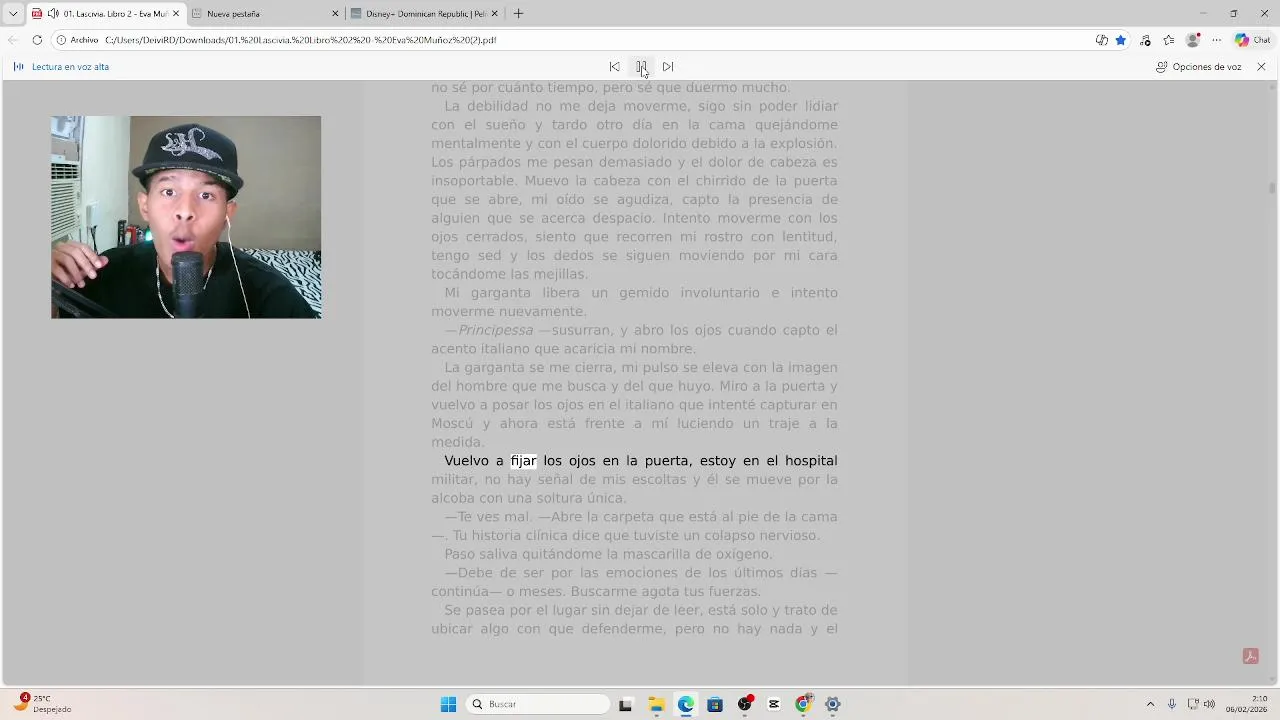1280x720 pixels.
Task: Close the Disney+ tab
Action: (x=494, y=14)
